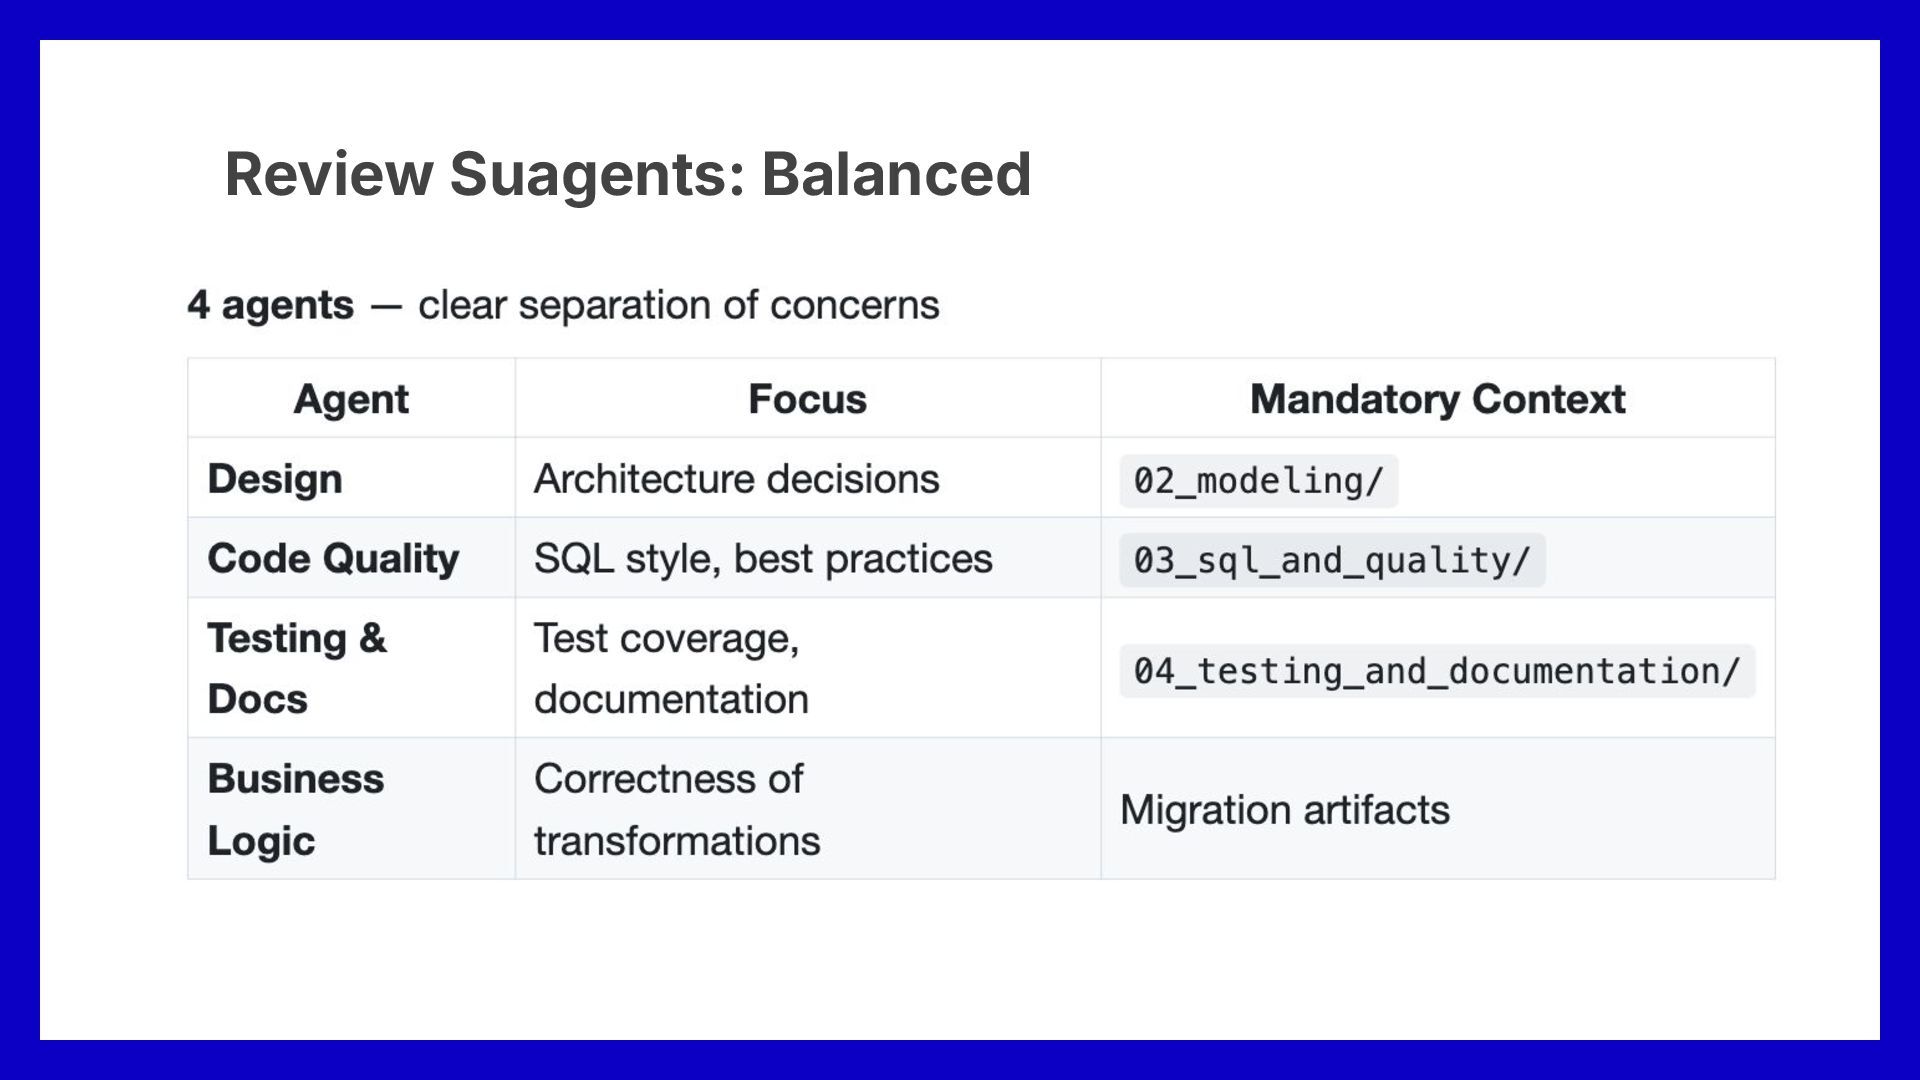Click the 04_testing_and_documentation/ code label
The width and height of the screenshot is (1920, 1080).
pyautogui.click(x=1436, y=671)
